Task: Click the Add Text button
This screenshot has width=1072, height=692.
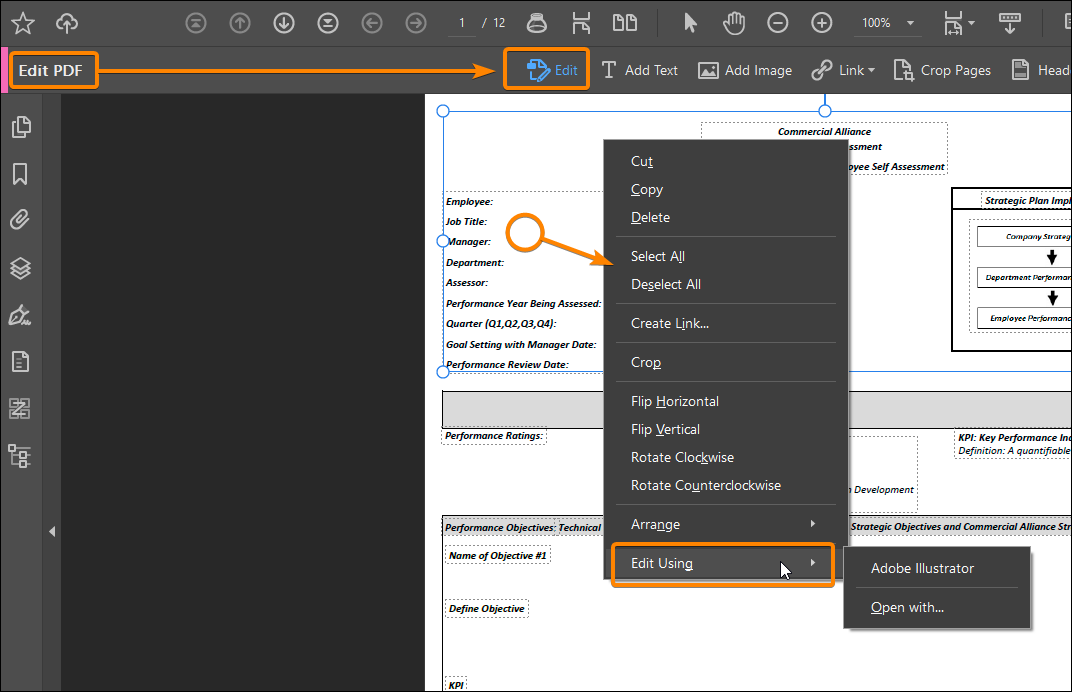Action: (640, 70)
